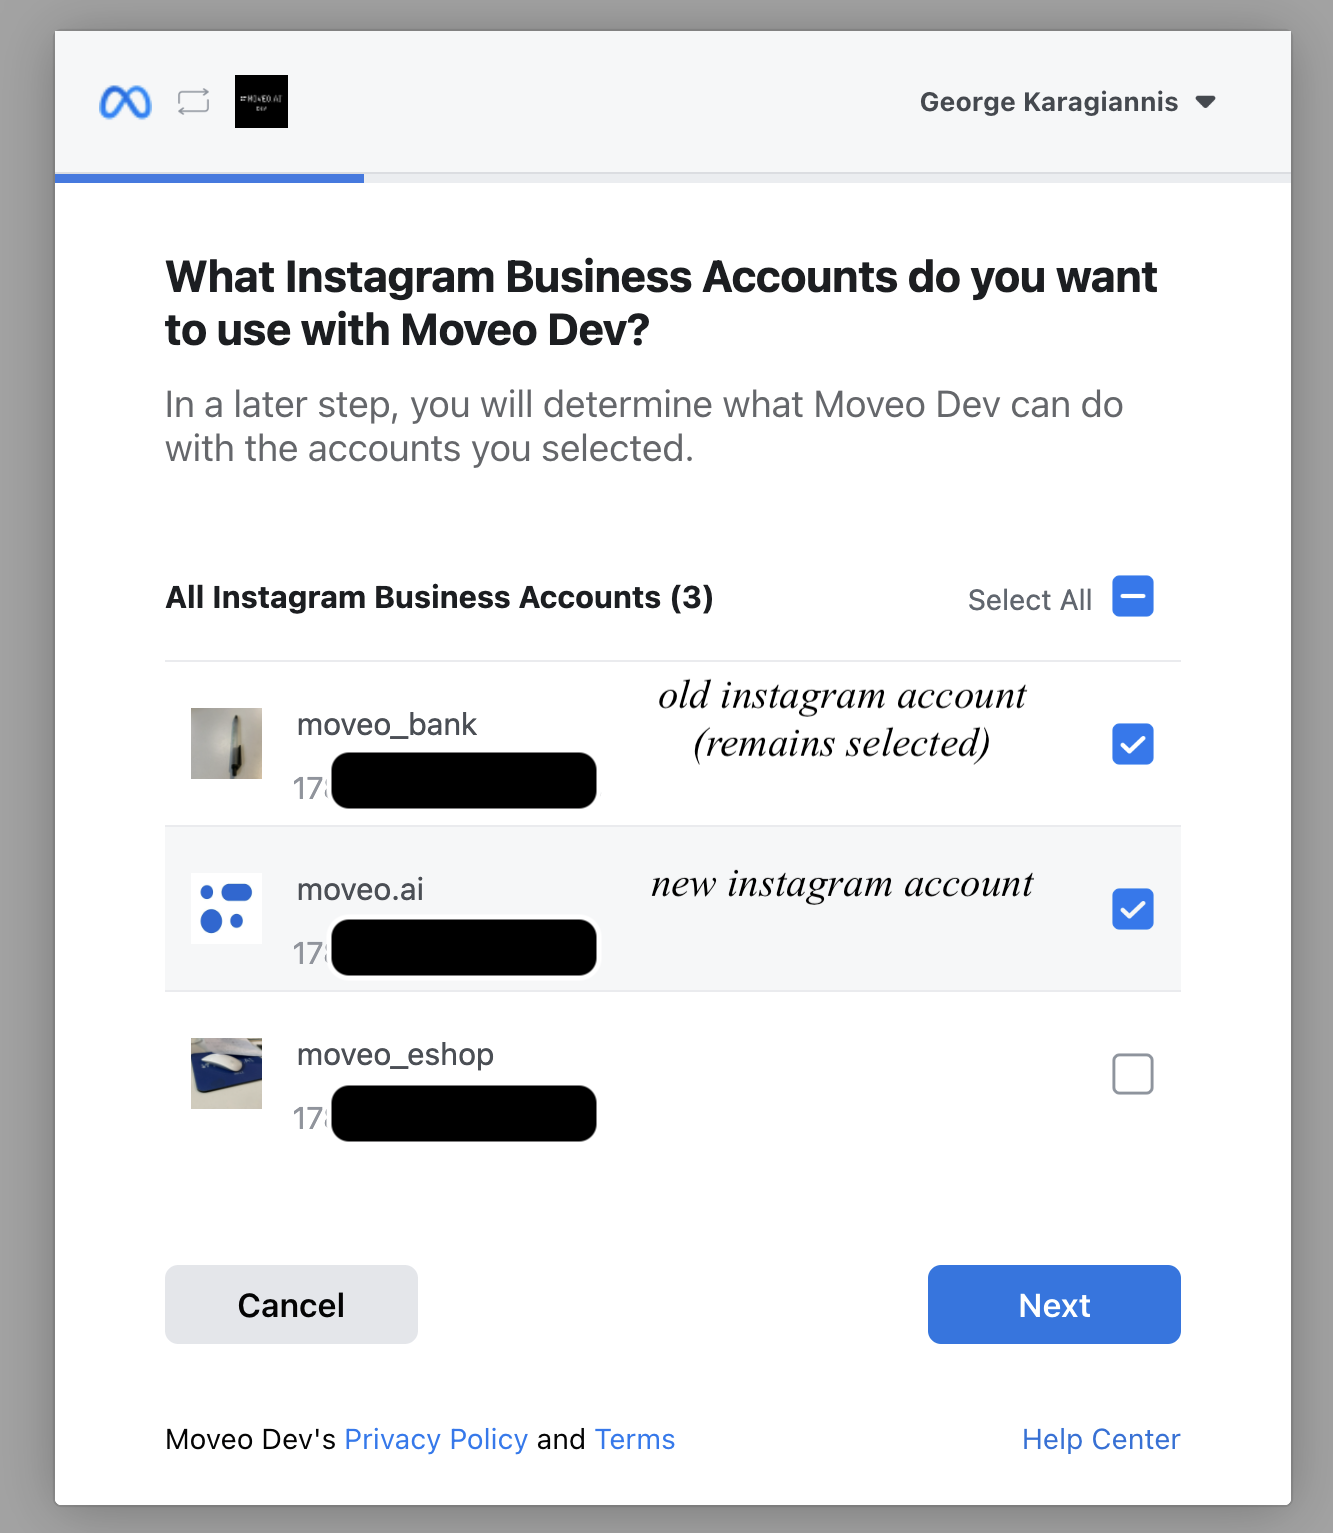The image size is (1333, 1533).
Task: Click the moveo_bank account name
Action: pos(387,724)
